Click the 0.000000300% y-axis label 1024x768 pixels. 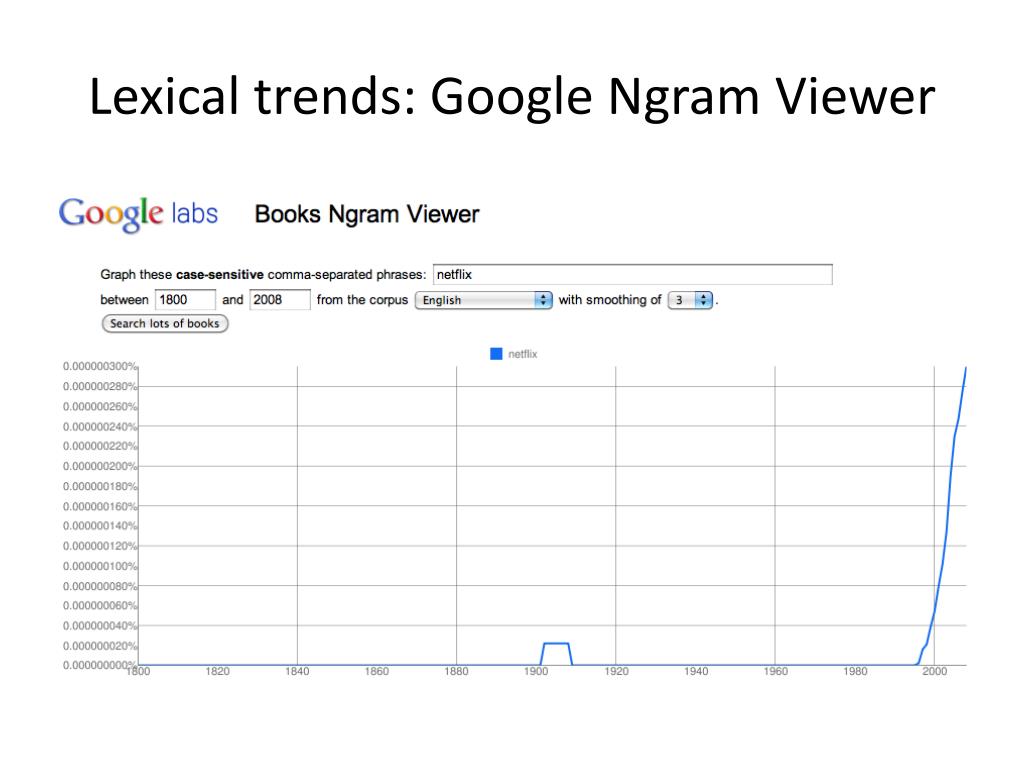coord(100,366)
